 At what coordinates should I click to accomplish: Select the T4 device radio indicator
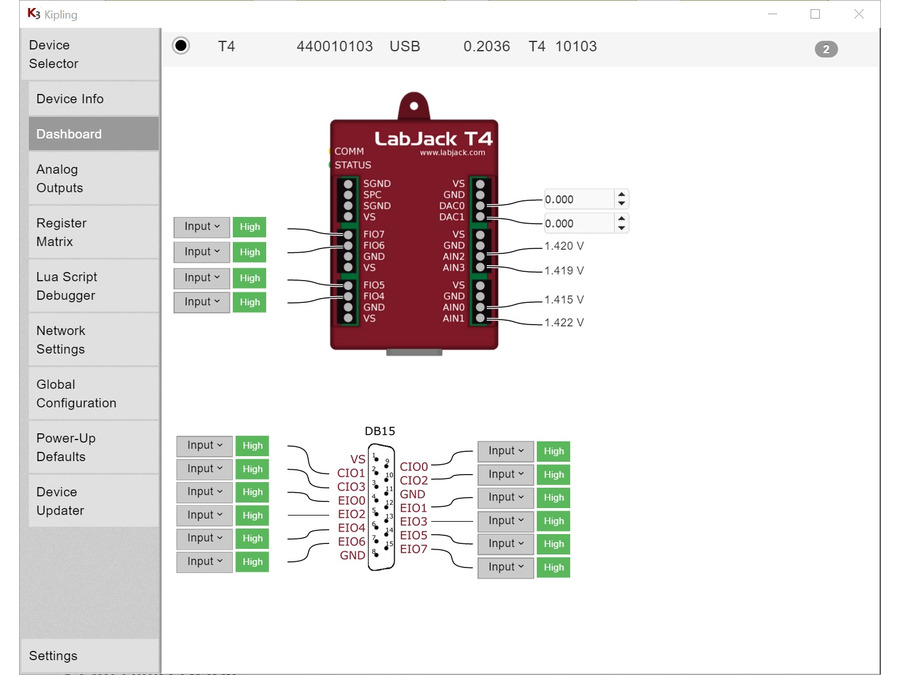click(180, 45)
